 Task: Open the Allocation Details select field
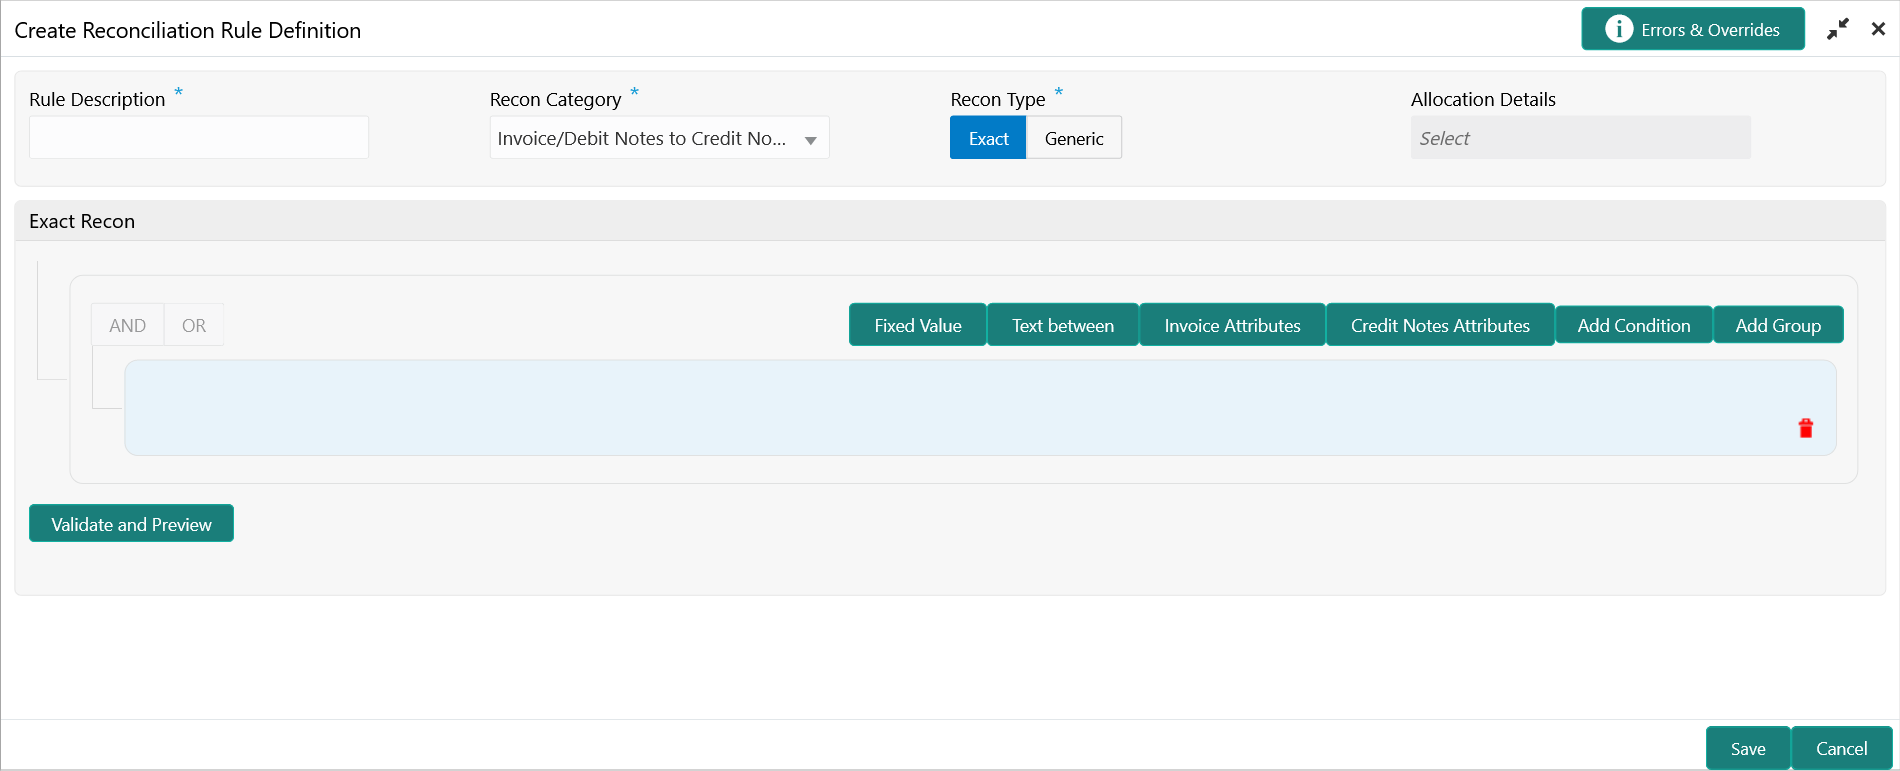click(x=1580, y=138)
